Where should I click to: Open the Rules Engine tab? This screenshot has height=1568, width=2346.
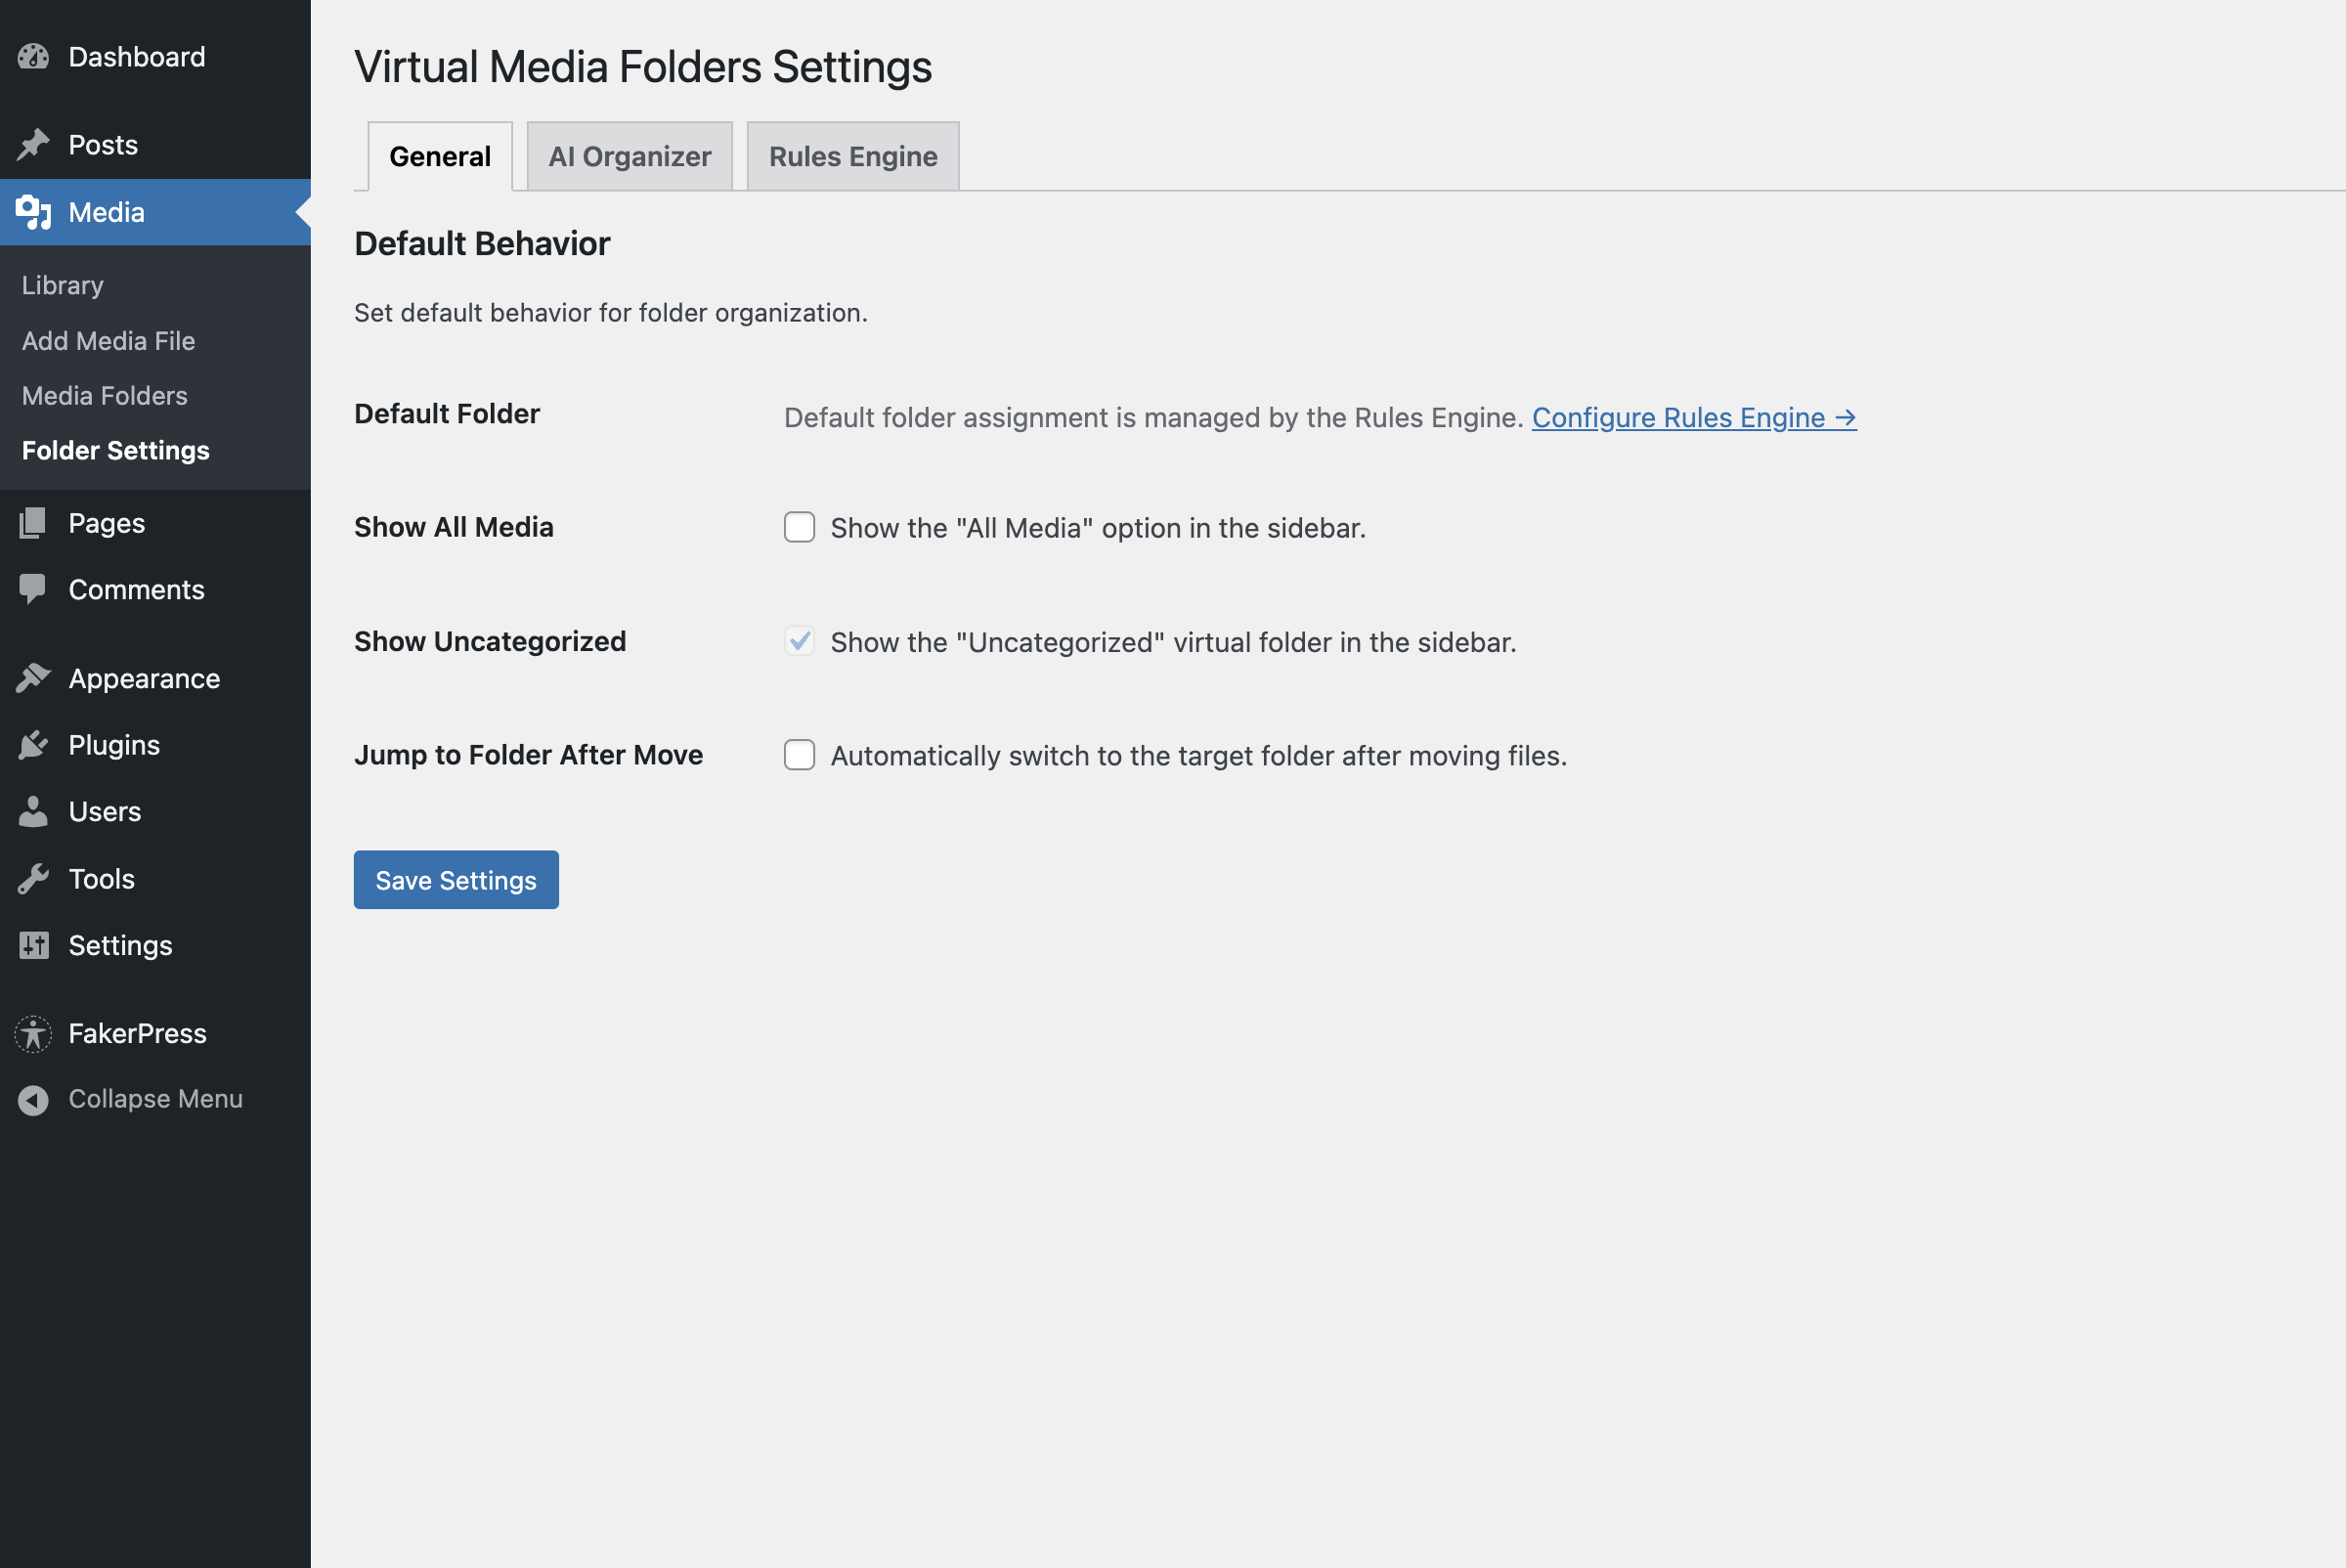[852, 157]
